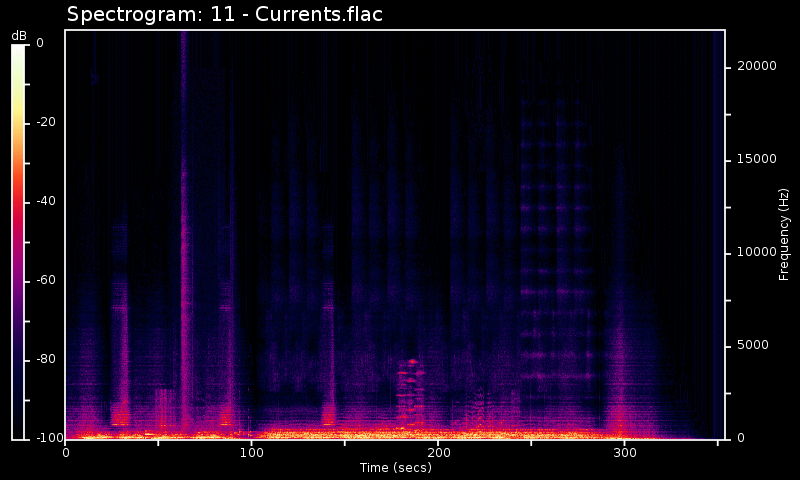Click the 300 seconds time axis marker
Screen dimensions: 800x480
[x=624, y=453]
